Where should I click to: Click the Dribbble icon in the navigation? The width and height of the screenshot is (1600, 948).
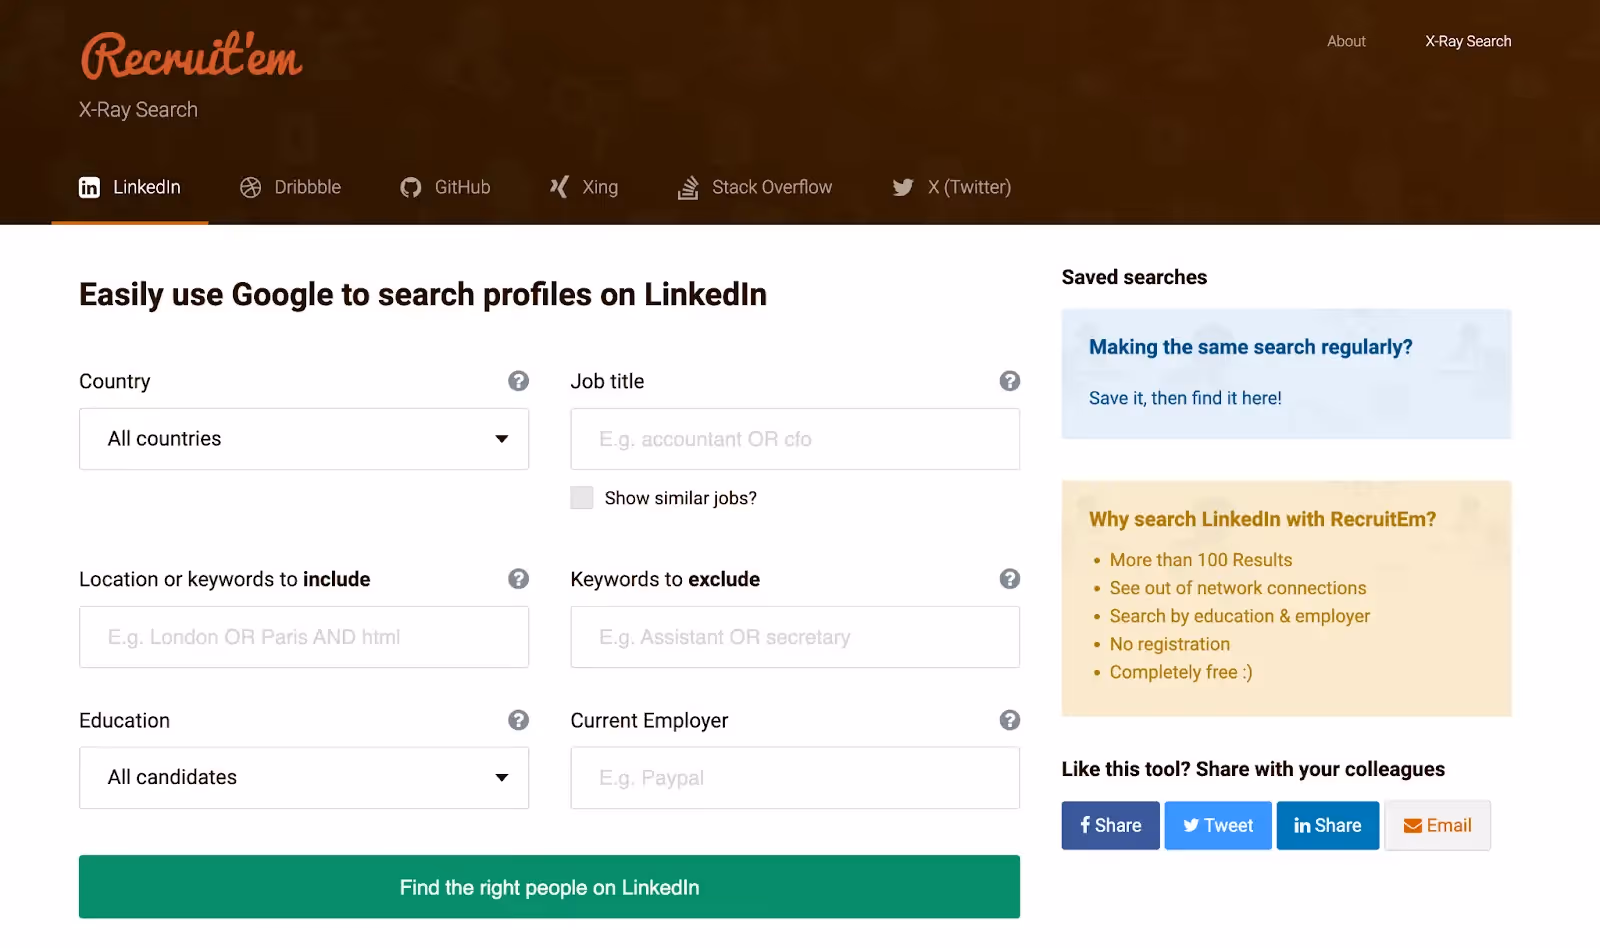[x=250, y=187]
